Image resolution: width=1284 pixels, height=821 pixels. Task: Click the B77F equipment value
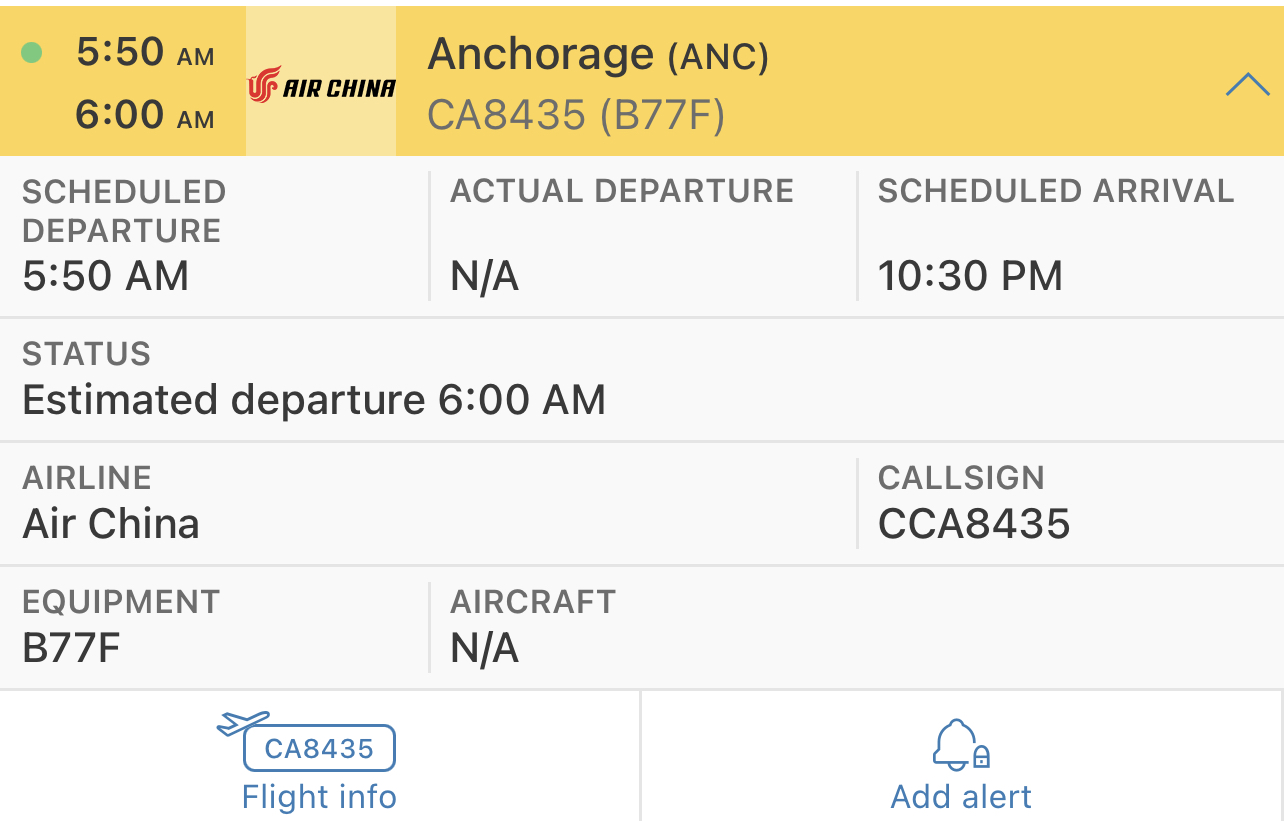(x=71, y=648)
